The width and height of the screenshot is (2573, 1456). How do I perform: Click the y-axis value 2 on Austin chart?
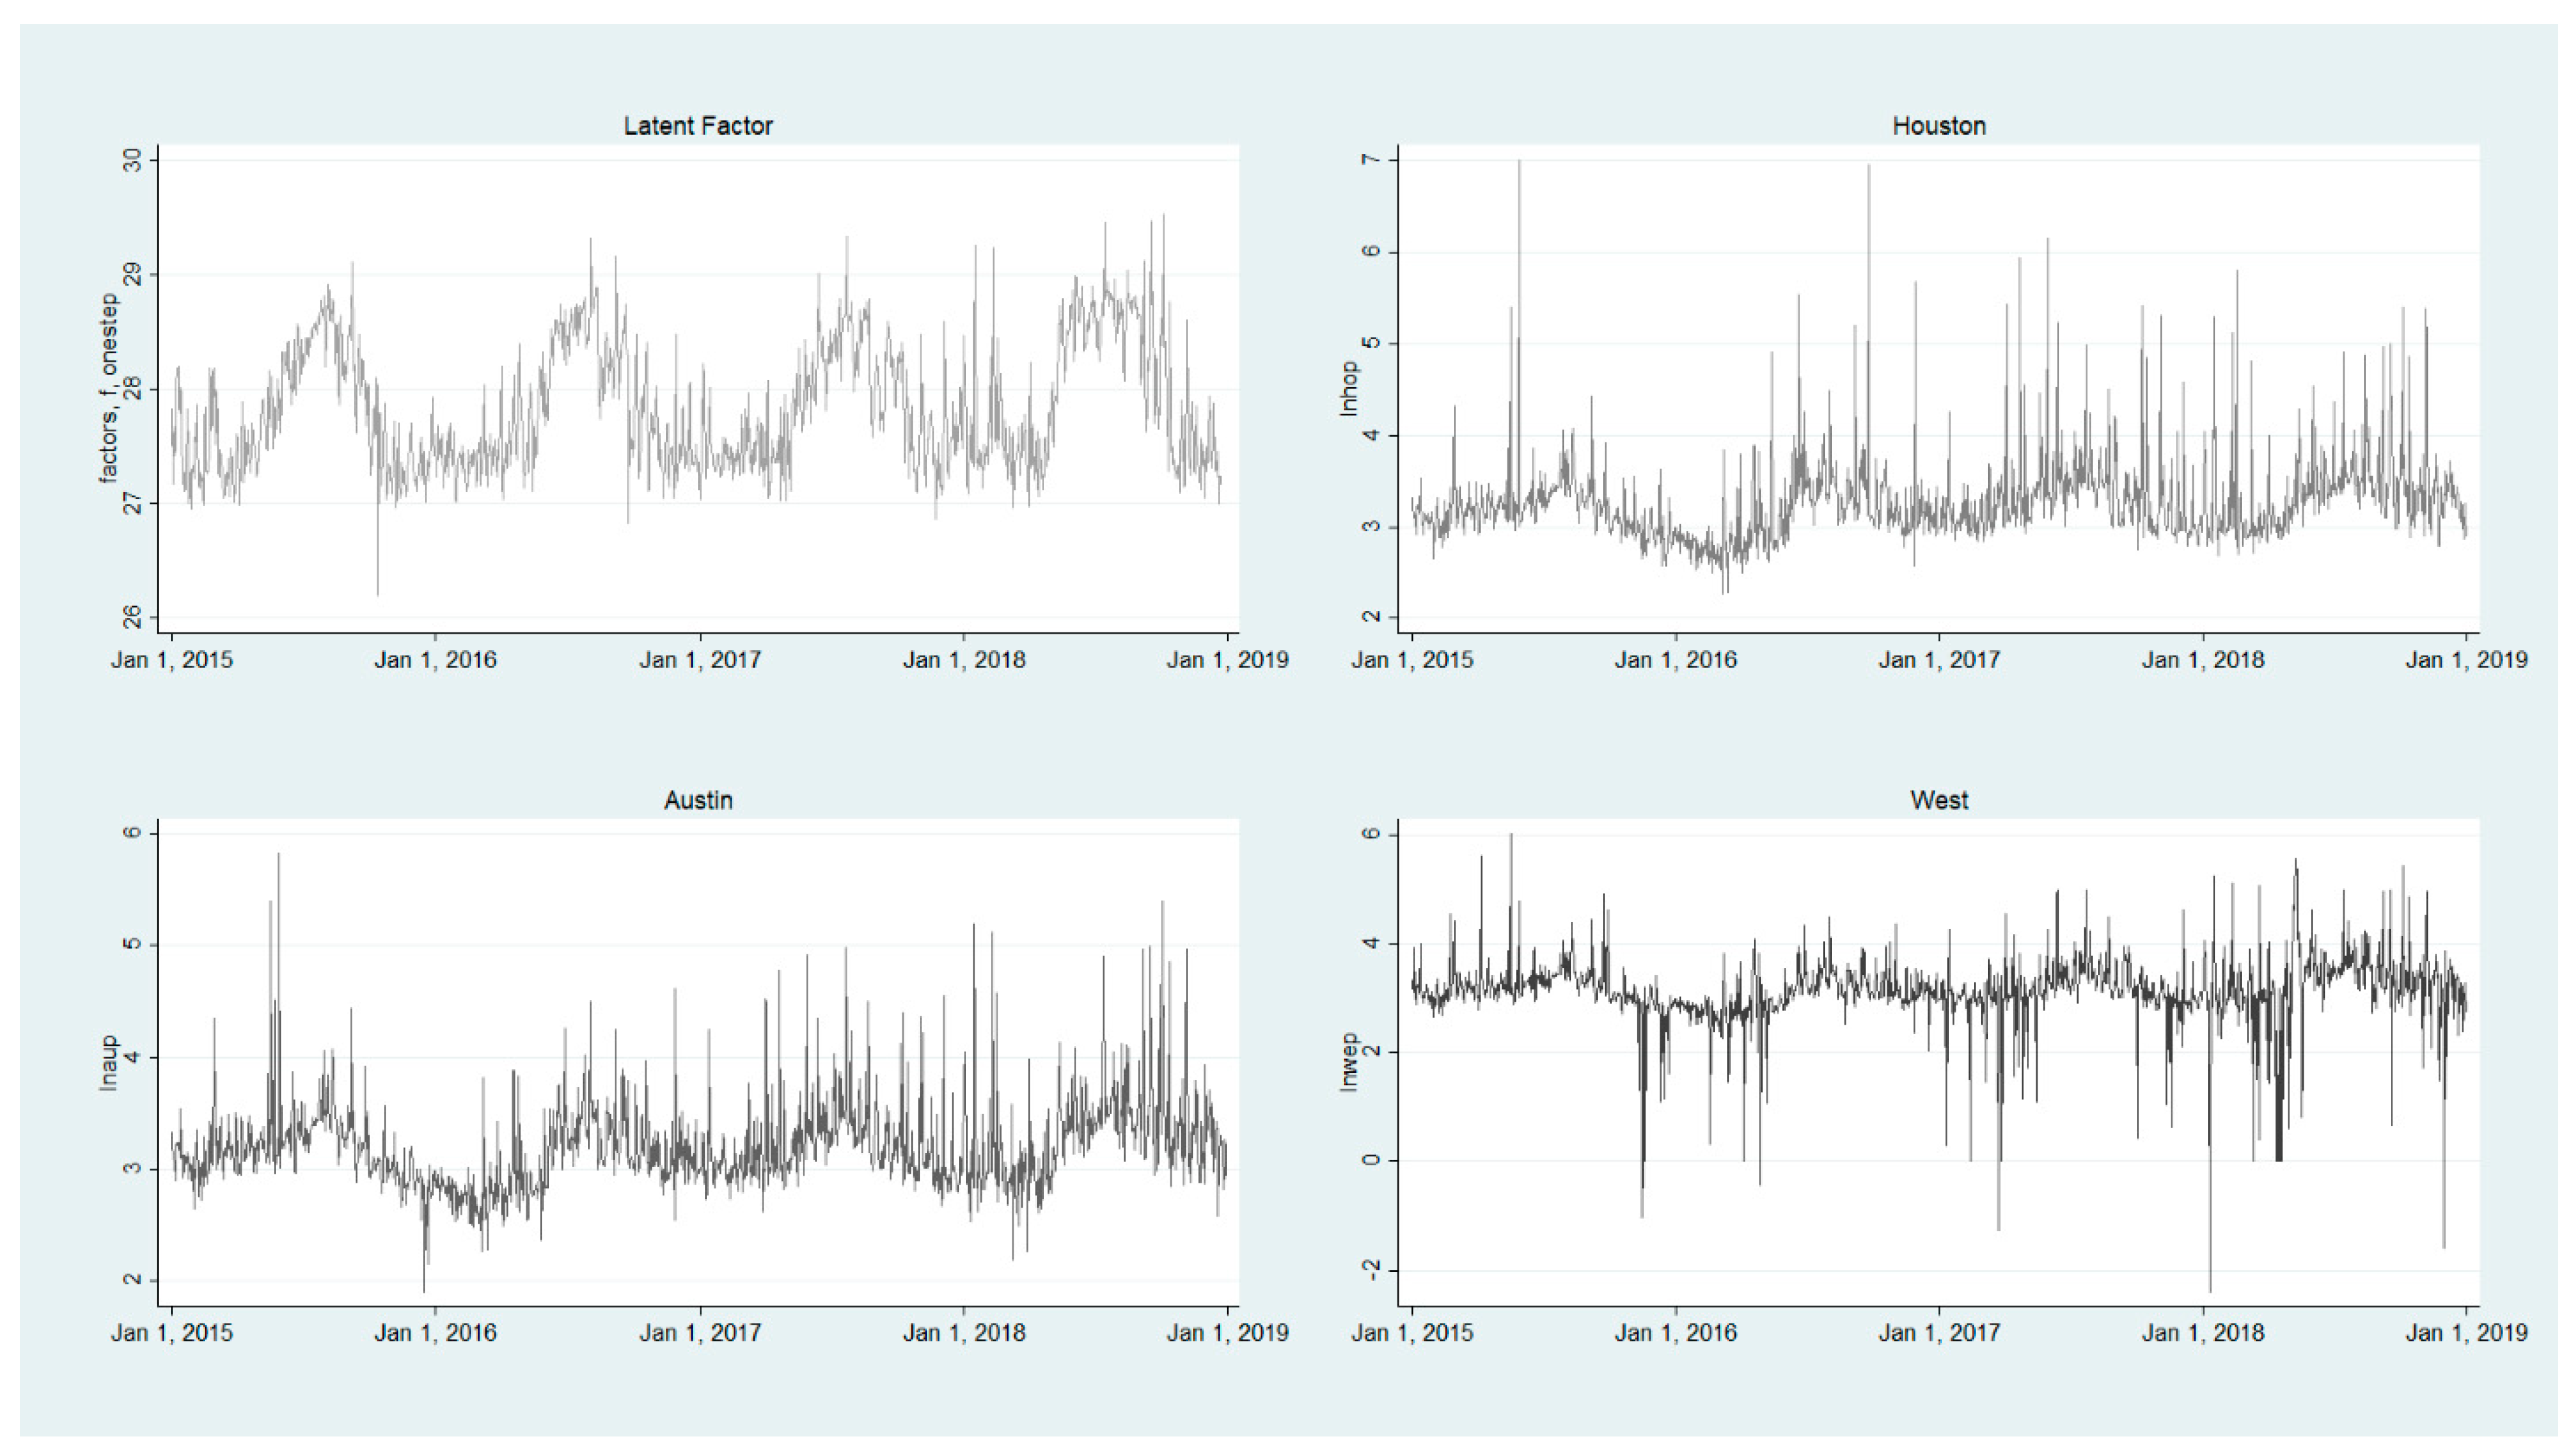click(x=132, y=1280)
